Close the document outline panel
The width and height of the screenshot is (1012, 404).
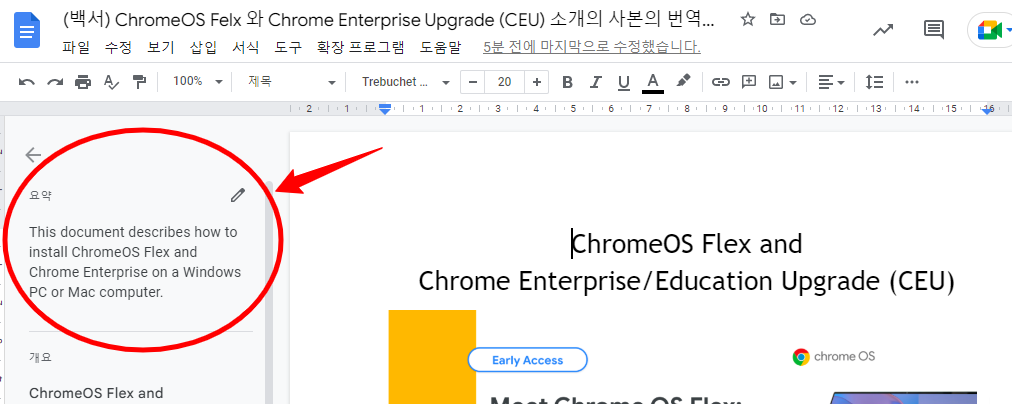[33, 155]
